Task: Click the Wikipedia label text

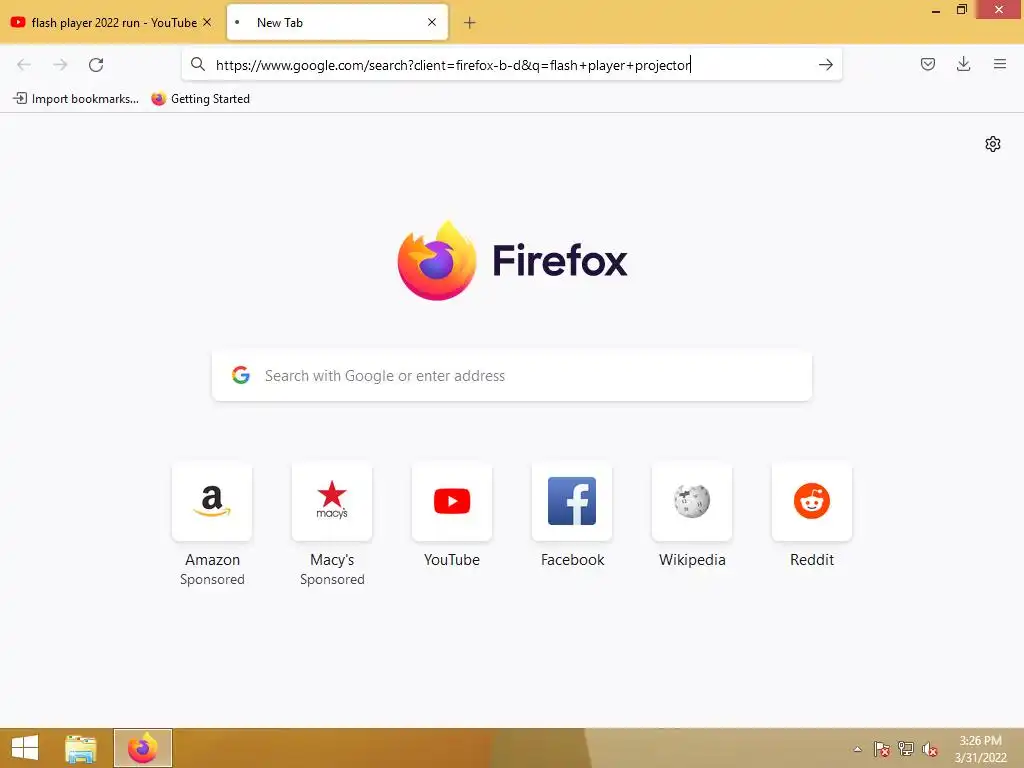Action: pyautogui.click(x=692, y=560)
